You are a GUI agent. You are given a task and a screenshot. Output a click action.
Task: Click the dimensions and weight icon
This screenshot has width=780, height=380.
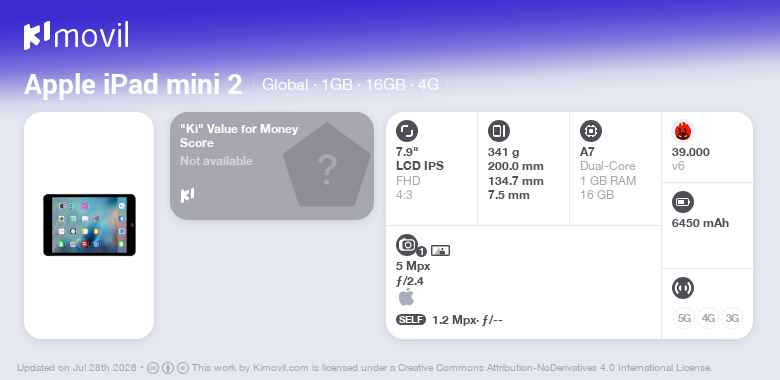498,131
